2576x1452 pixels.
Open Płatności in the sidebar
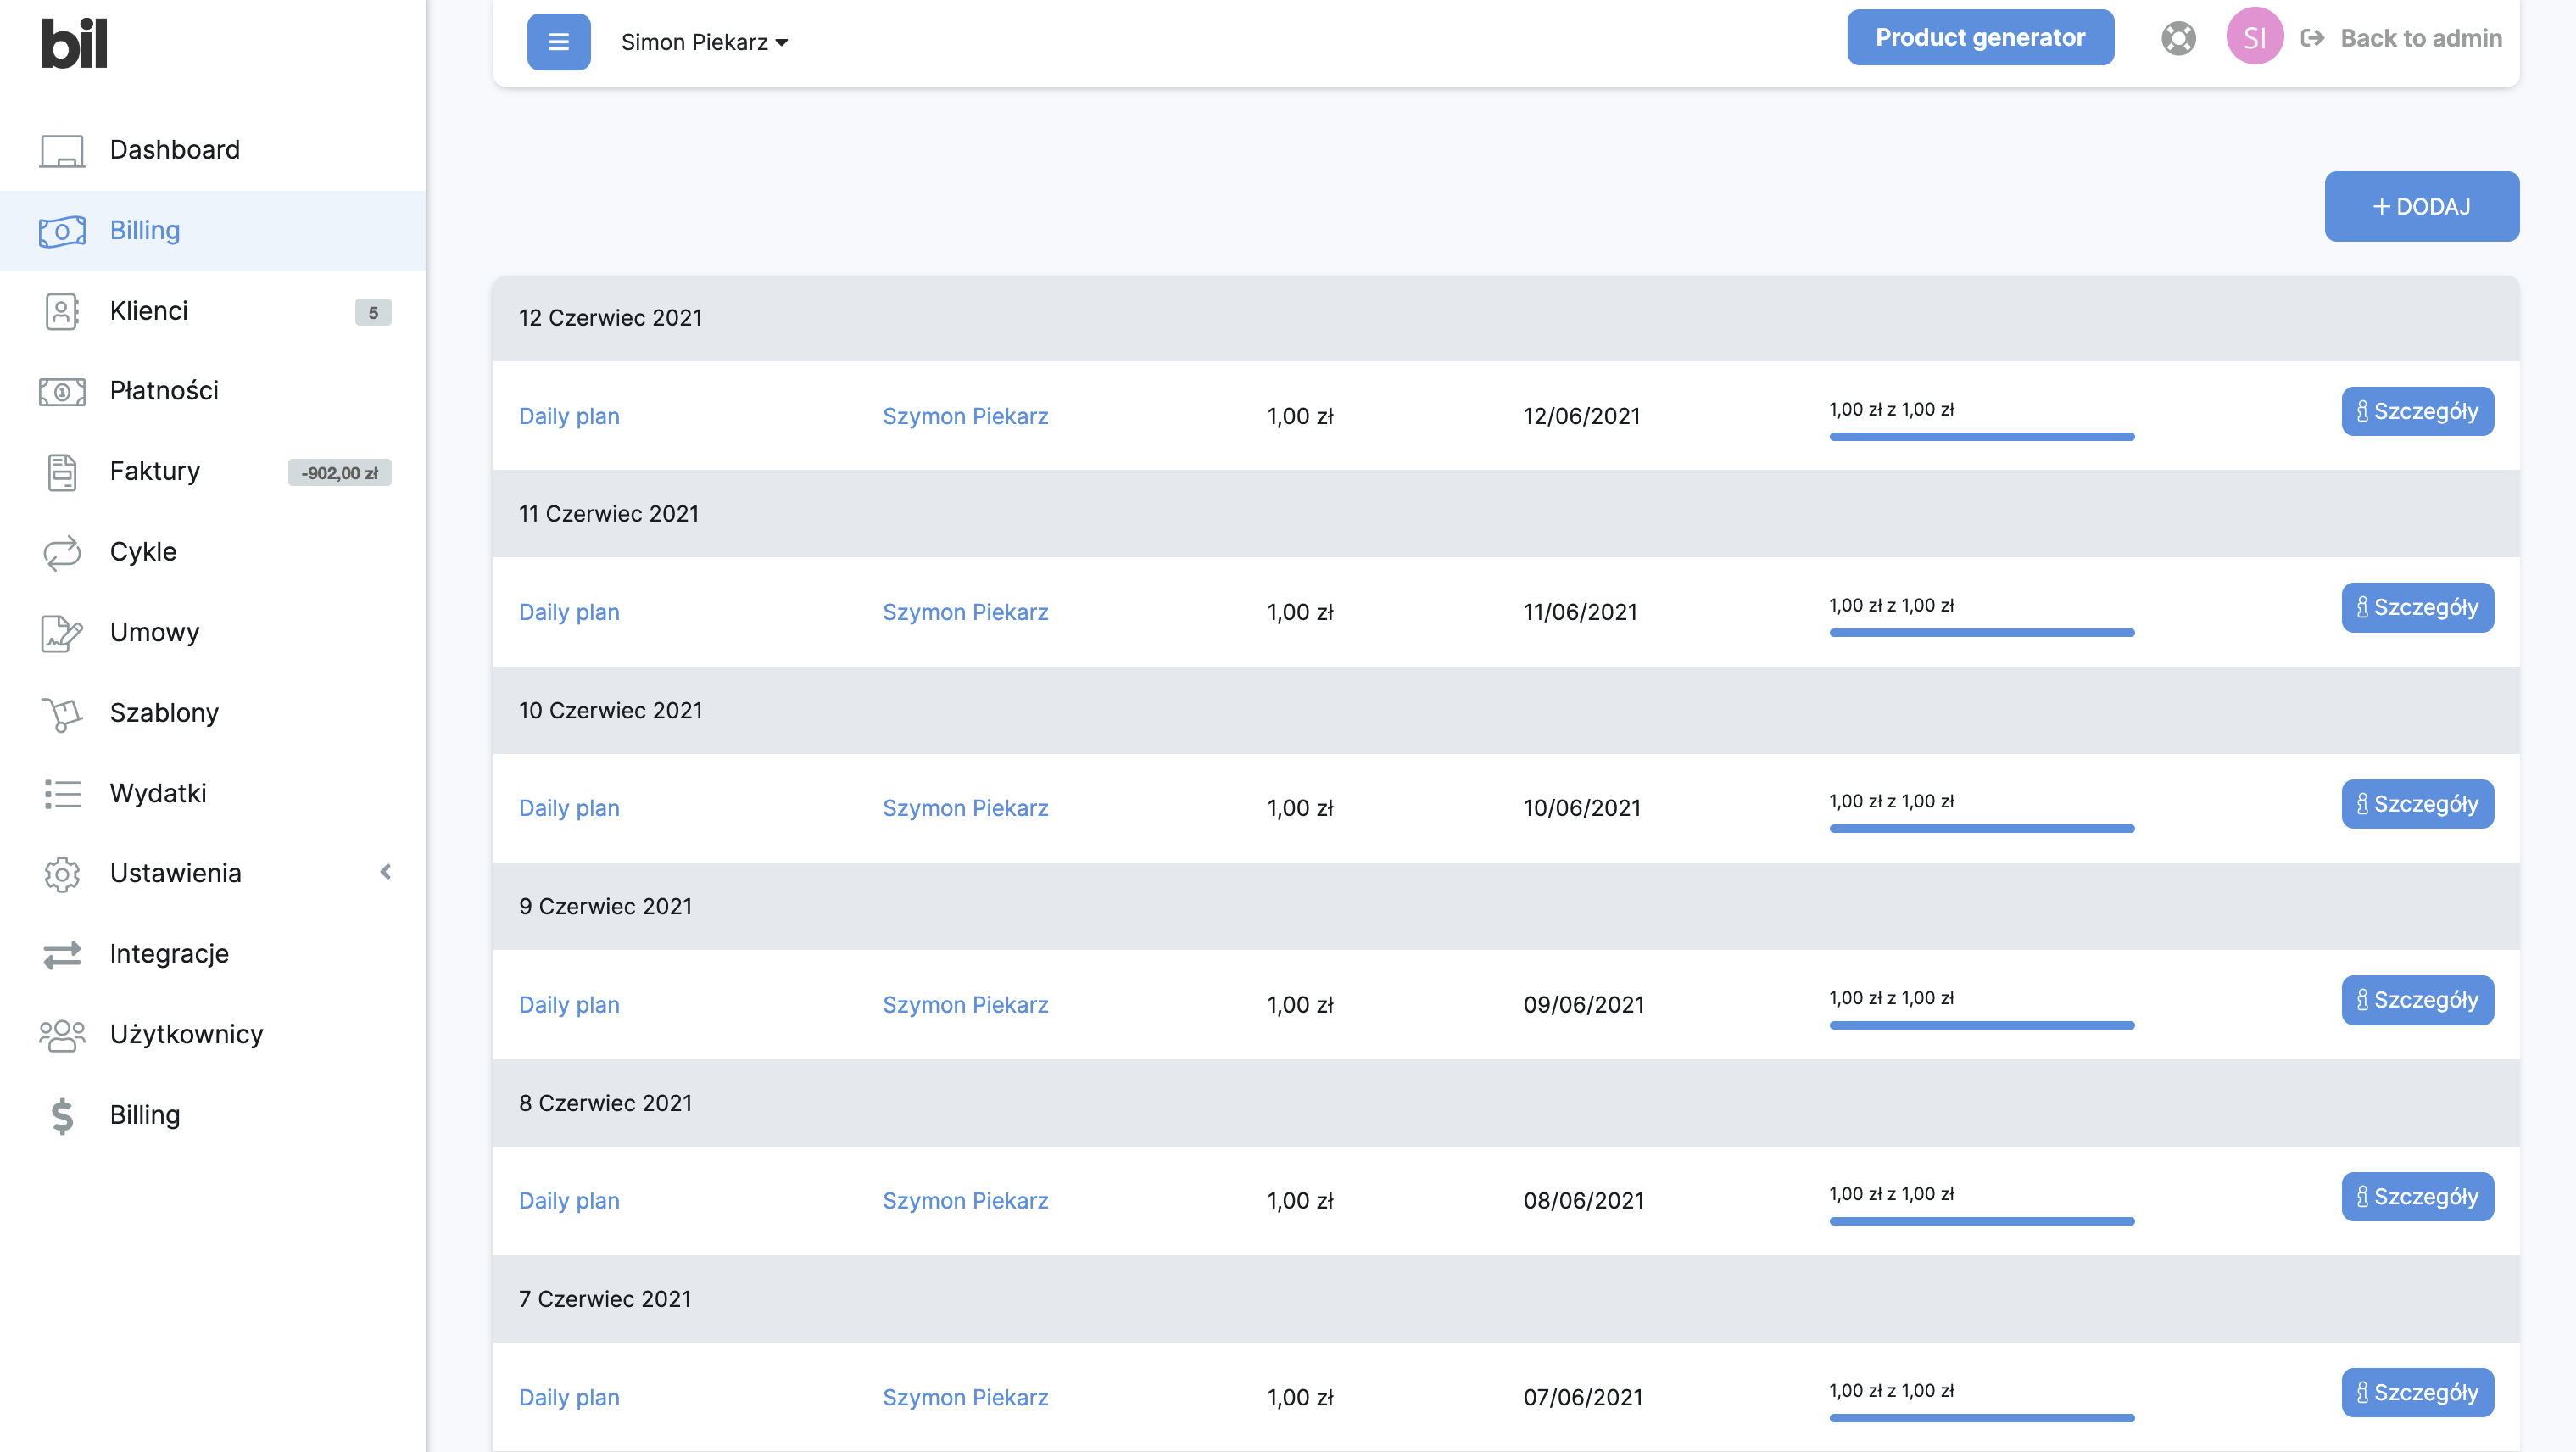coord(164,391)
